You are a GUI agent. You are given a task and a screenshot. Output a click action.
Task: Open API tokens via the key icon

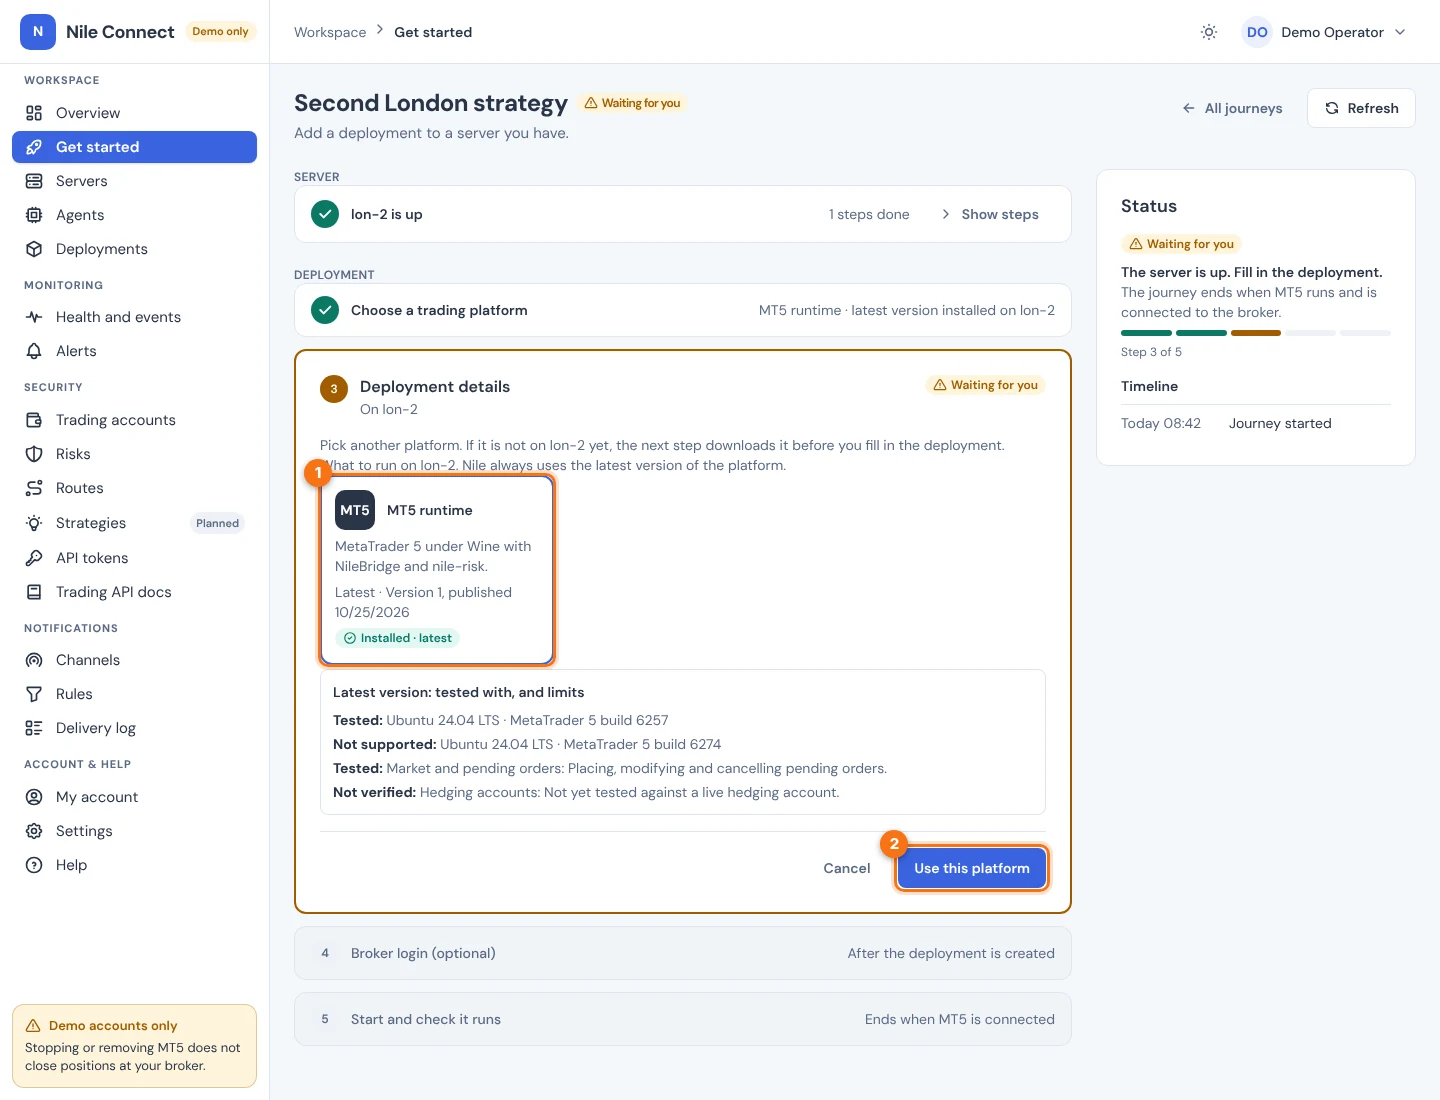(x=34, y=558)
